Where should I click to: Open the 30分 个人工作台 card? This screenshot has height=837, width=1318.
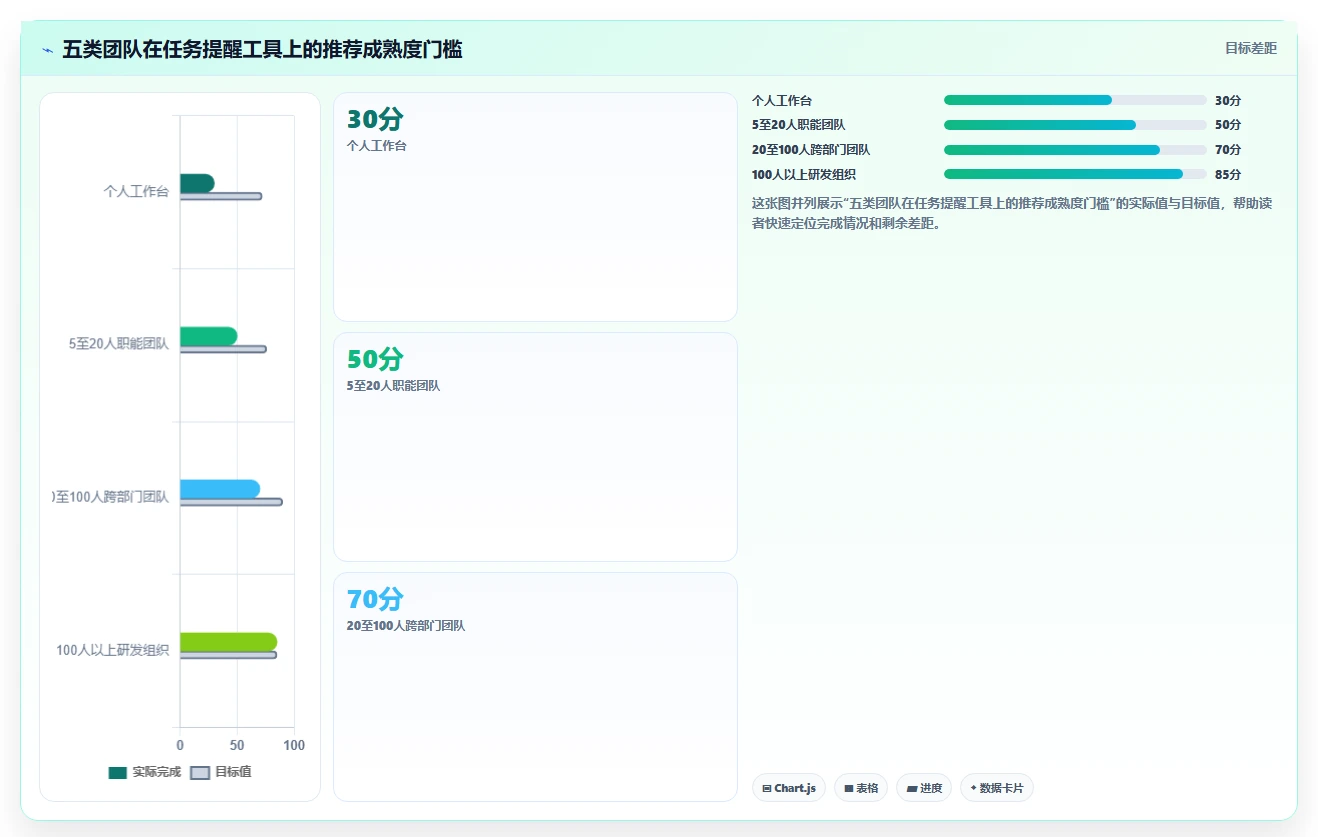pyautogui.click(x=535, y=207)
